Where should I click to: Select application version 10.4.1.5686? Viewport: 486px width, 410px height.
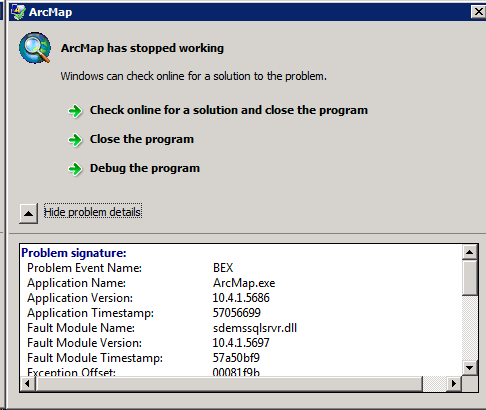[x=241, y=298]
